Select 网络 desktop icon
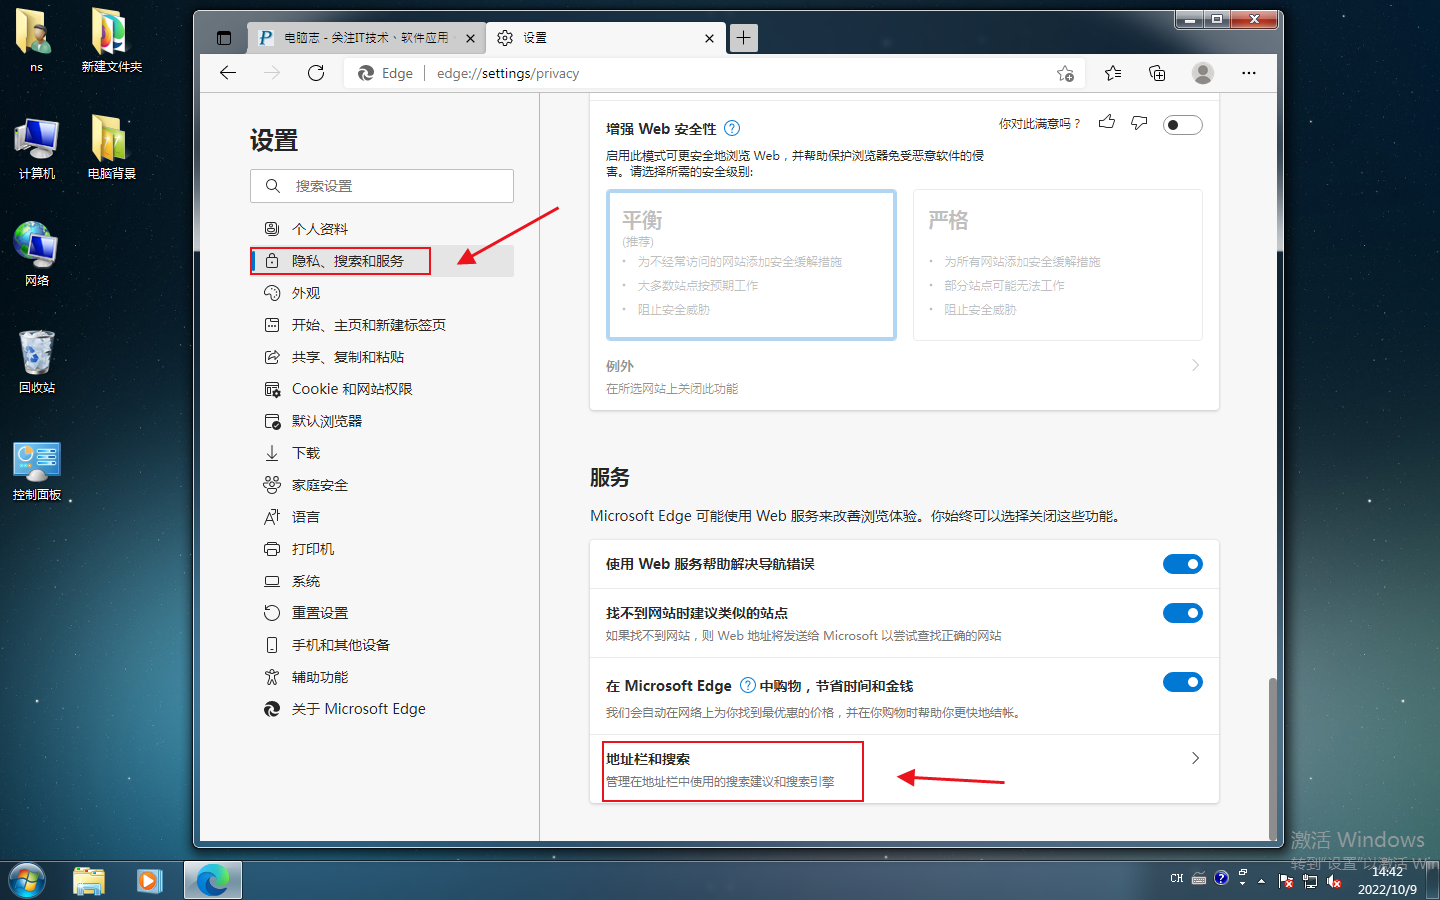 37,255
